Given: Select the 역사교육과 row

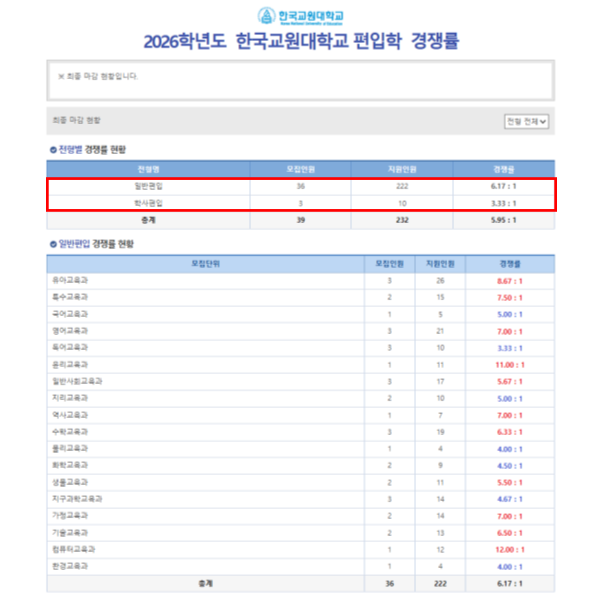Looking at the screenshot, I should tap(301, 415).
